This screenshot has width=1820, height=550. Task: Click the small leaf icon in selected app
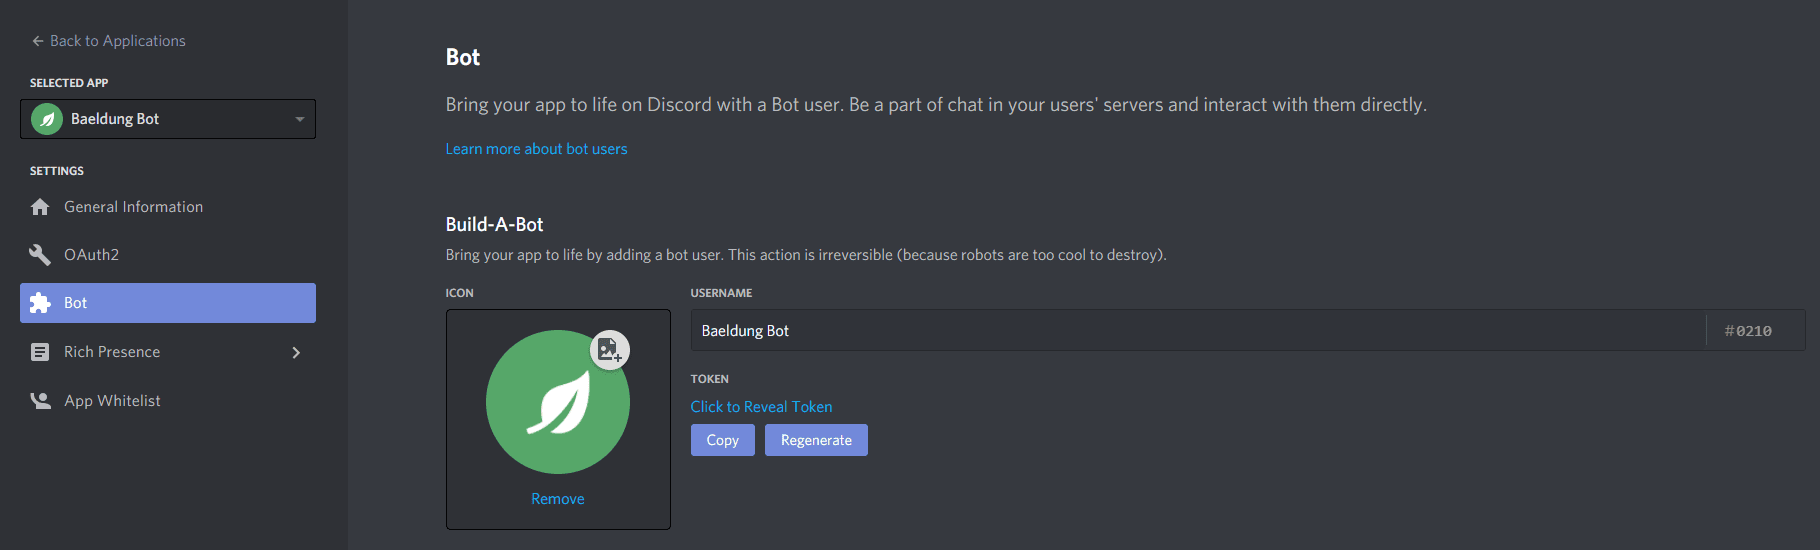47,119
